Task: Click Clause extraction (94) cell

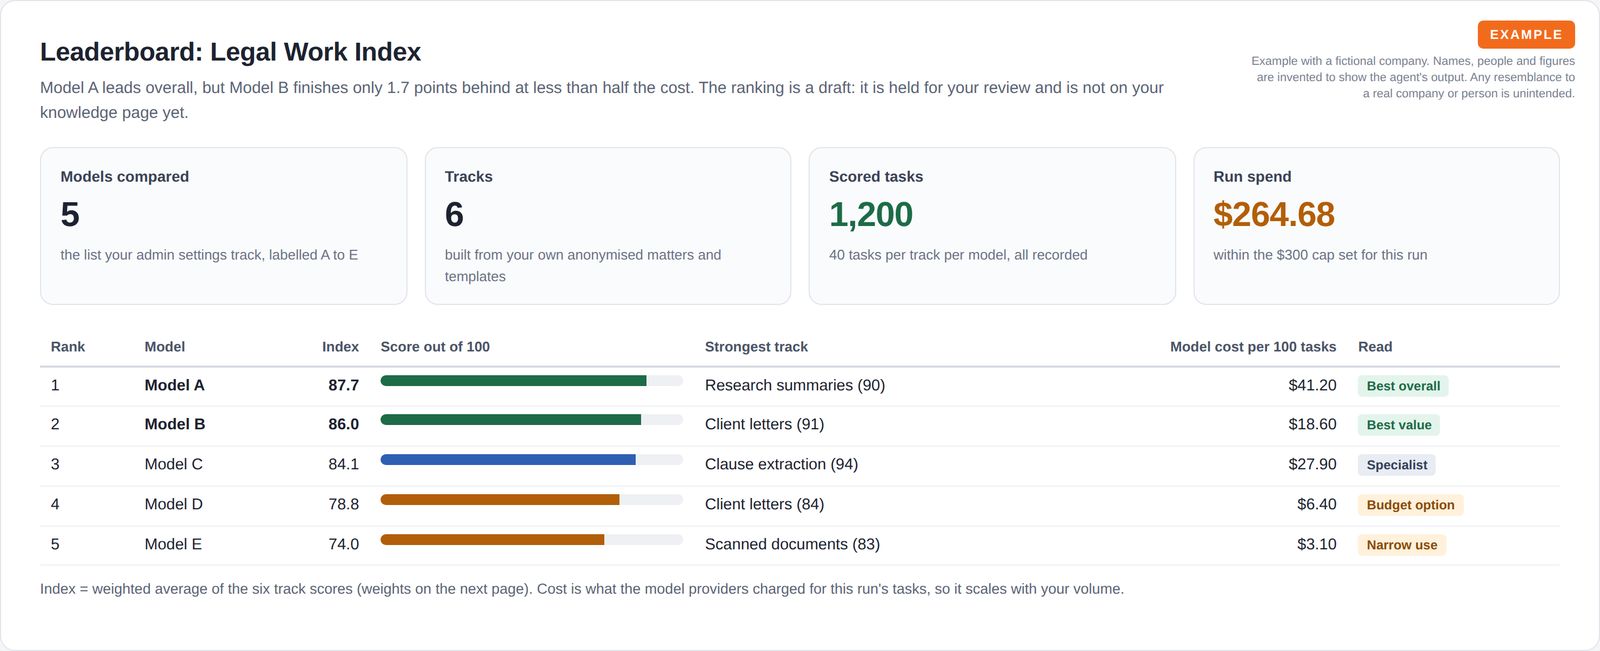Action: point(781,464)
